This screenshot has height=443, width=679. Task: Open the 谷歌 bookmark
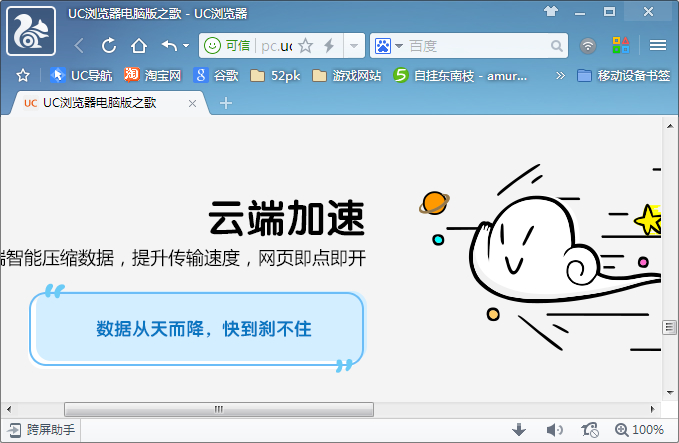point(216,76)
